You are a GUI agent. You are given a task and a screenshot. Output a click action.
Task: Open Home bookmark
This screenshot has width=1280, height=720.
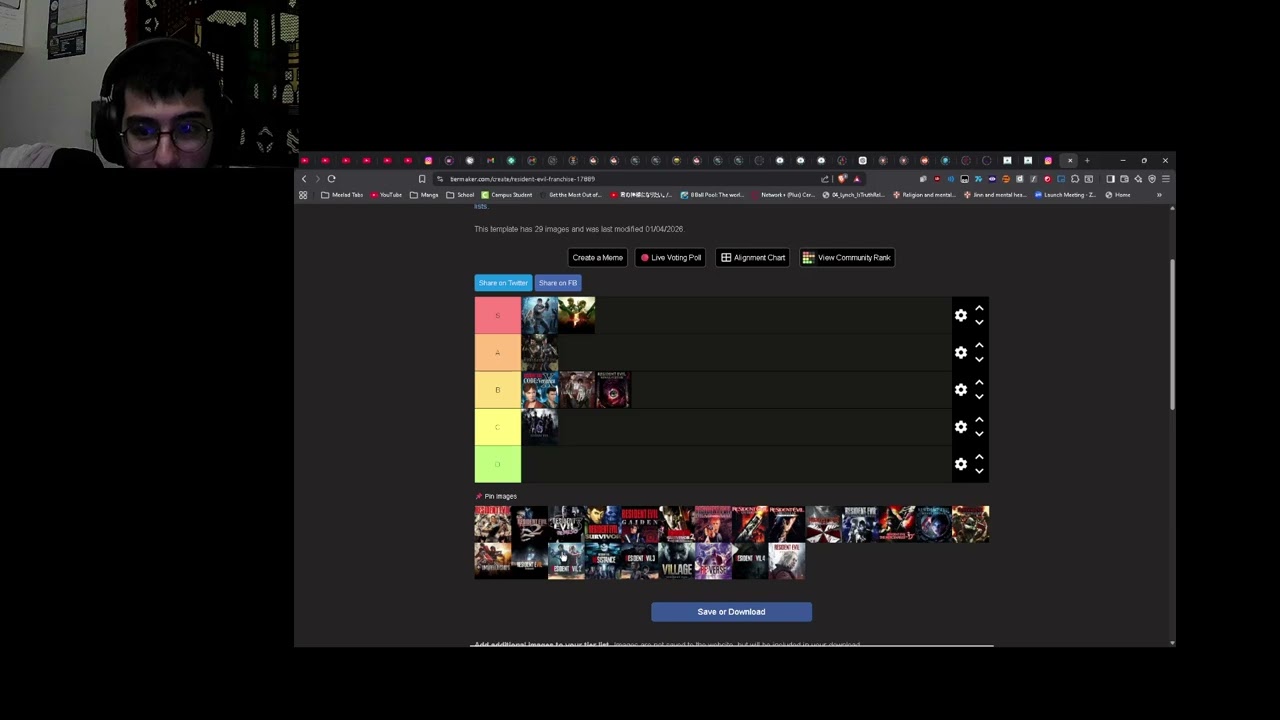1118,195
